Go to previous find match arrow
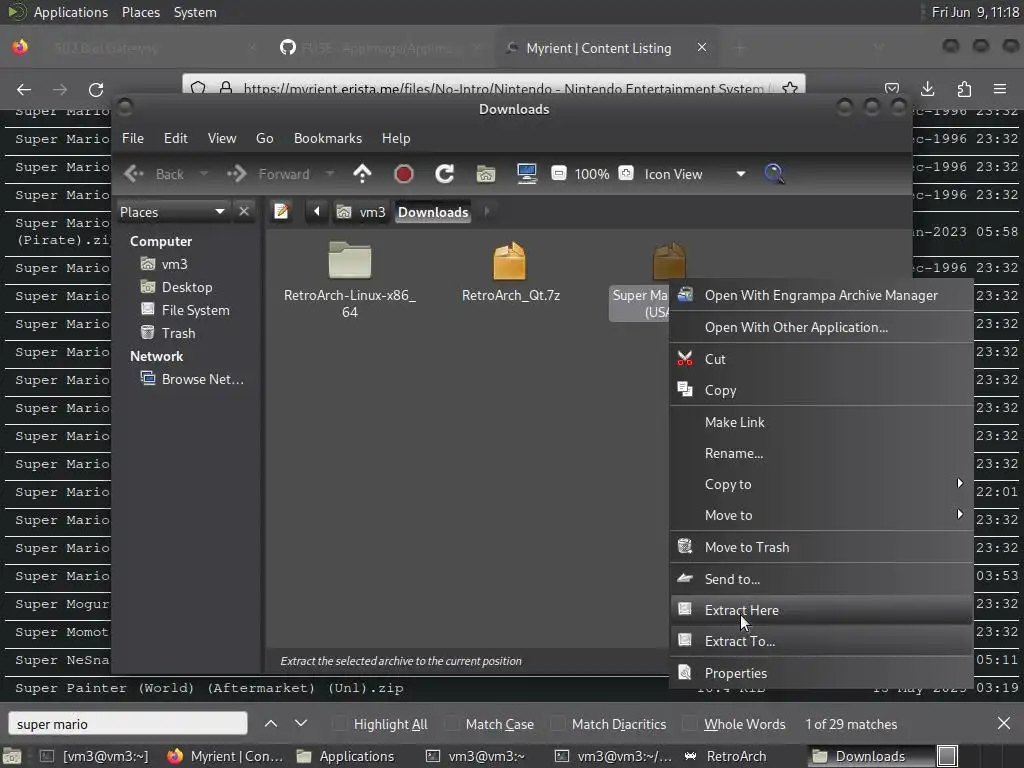This screenshot has width=1024, height=768. click(x=271, y=724)
